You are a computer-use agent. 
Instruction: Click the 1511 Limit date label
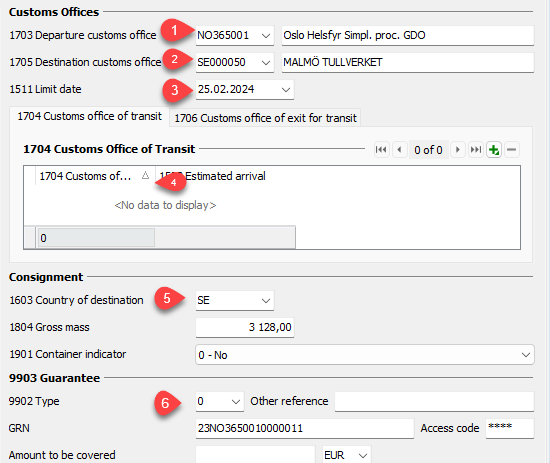[x=45, y=89]
